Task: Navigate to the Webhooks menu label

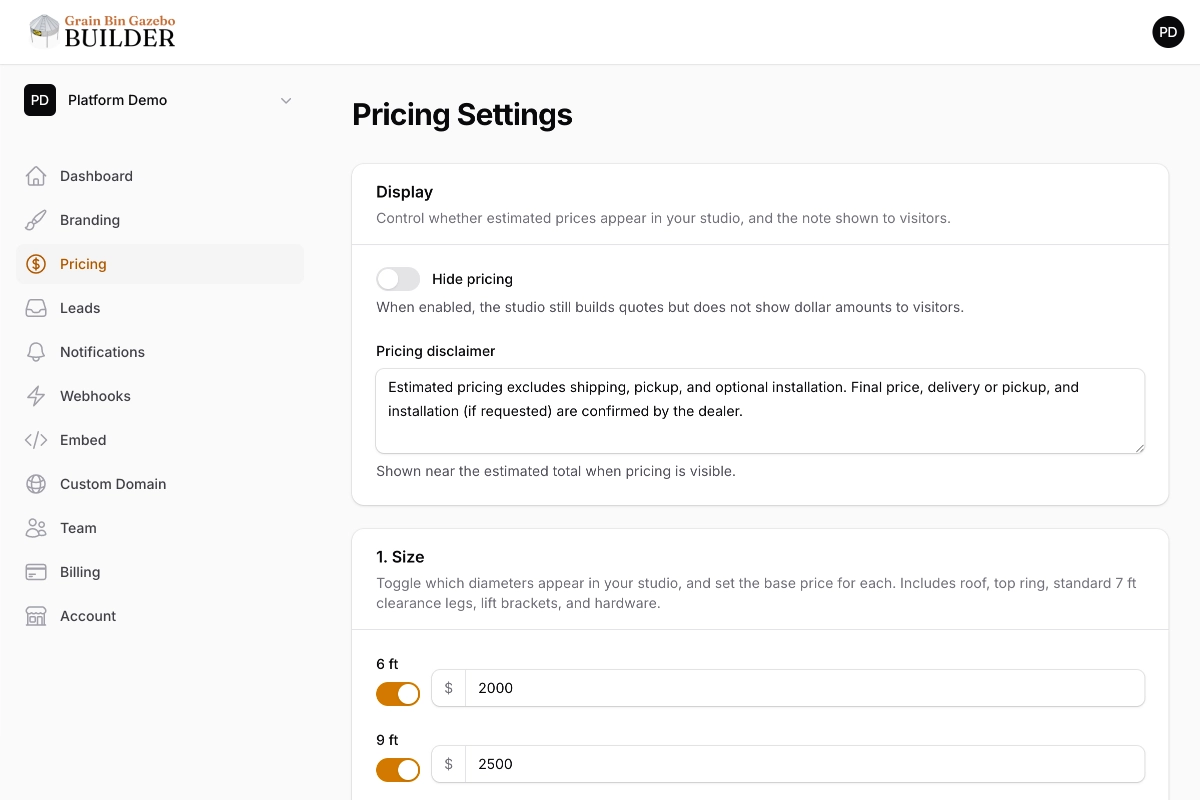Action: click(95, 396)
